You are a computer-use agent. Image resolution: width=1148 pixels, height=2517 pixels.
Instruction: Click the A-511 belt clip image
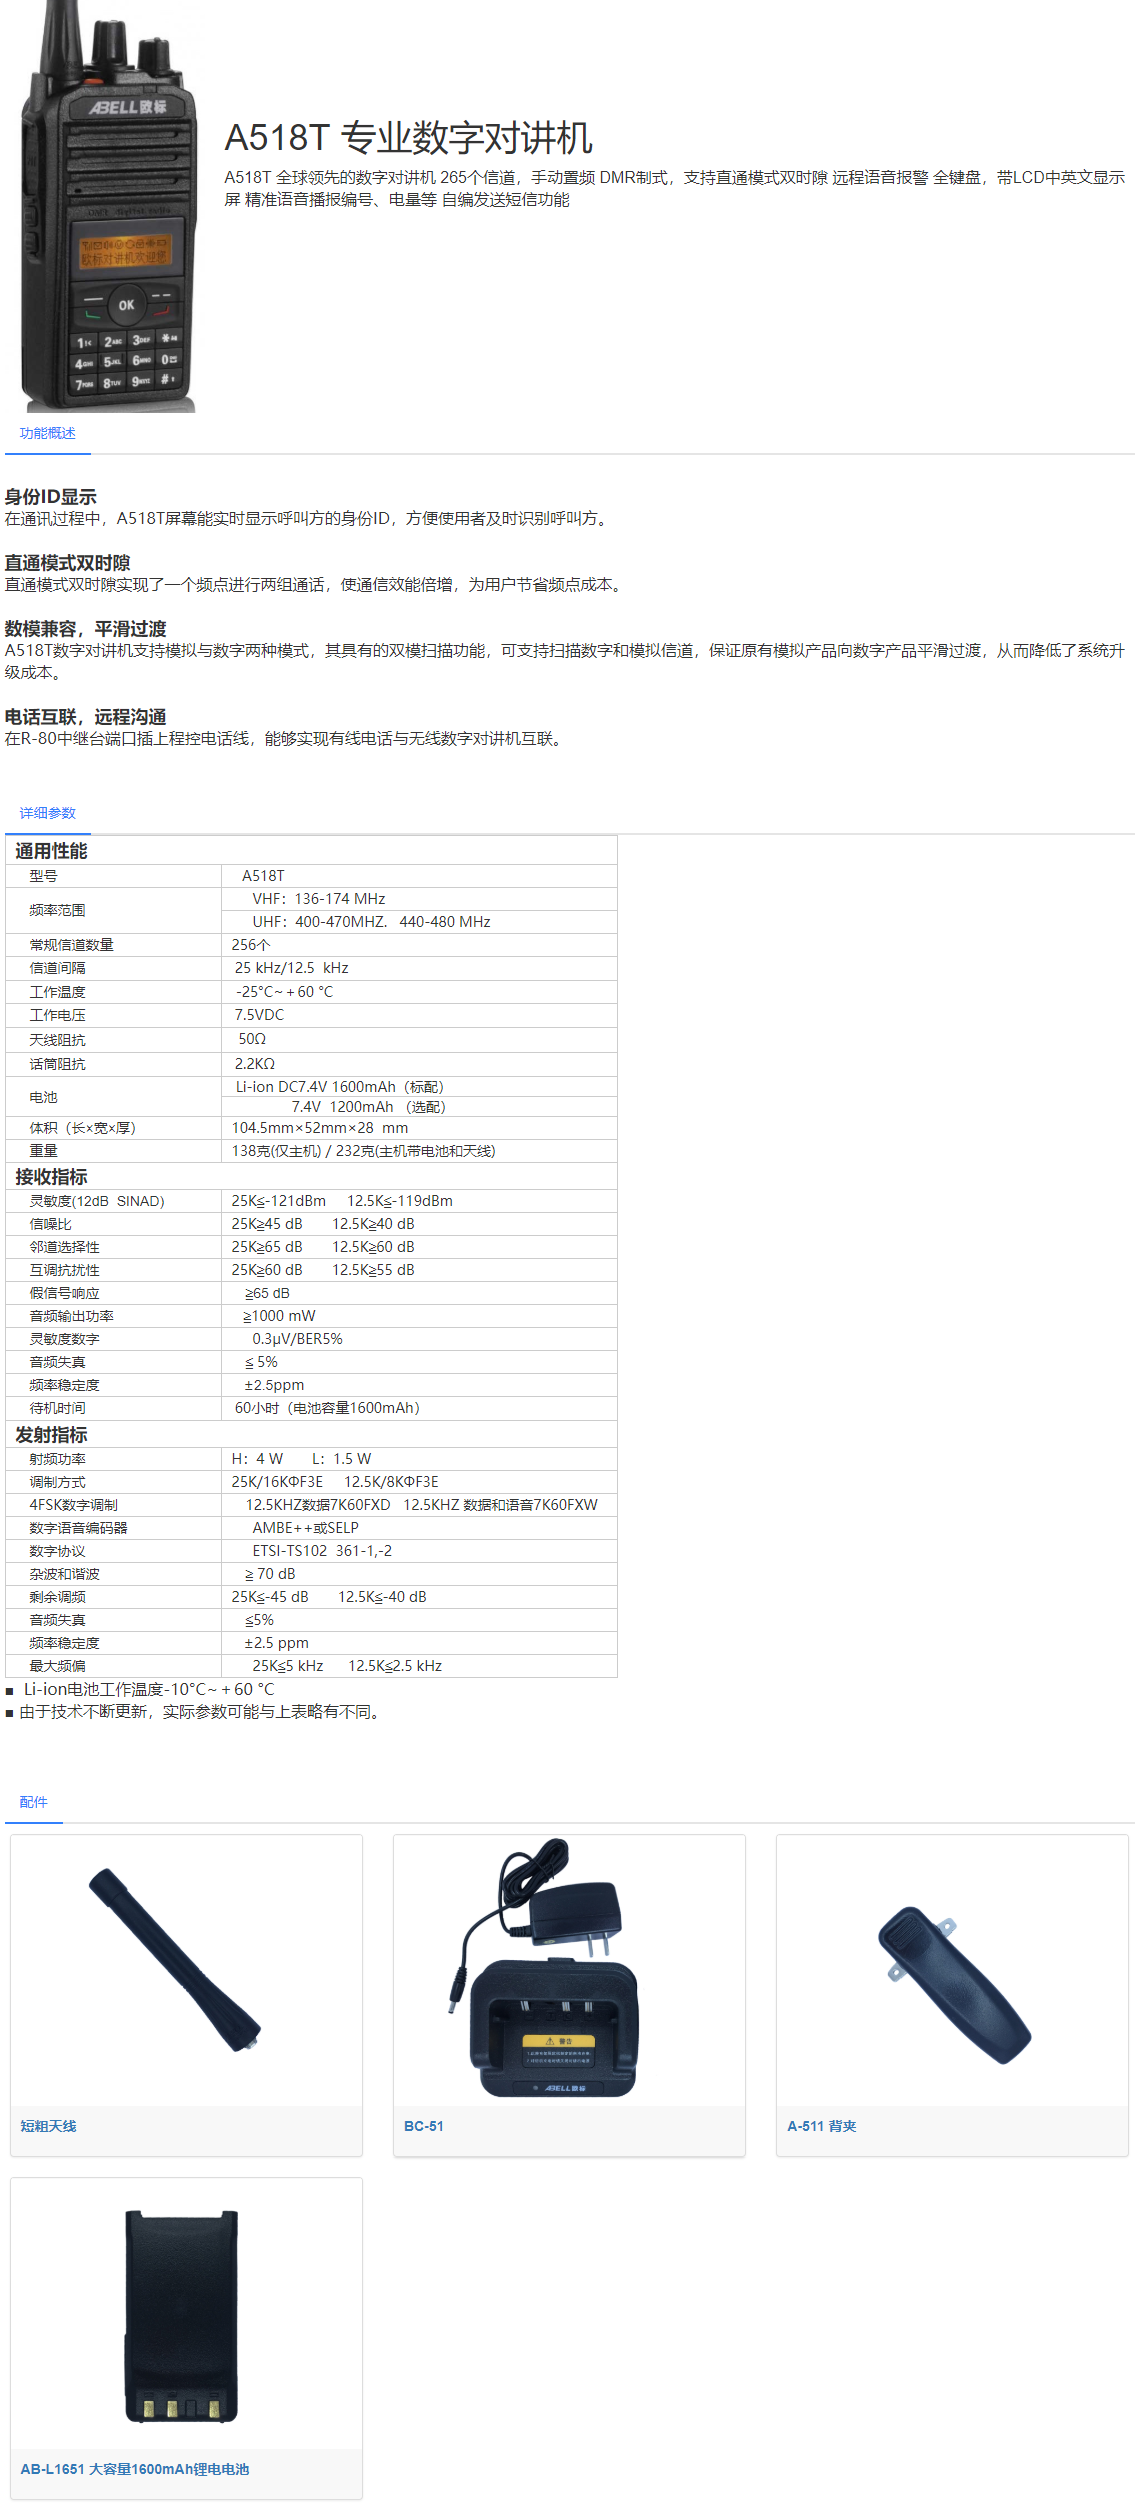[x=952, y=1985]
